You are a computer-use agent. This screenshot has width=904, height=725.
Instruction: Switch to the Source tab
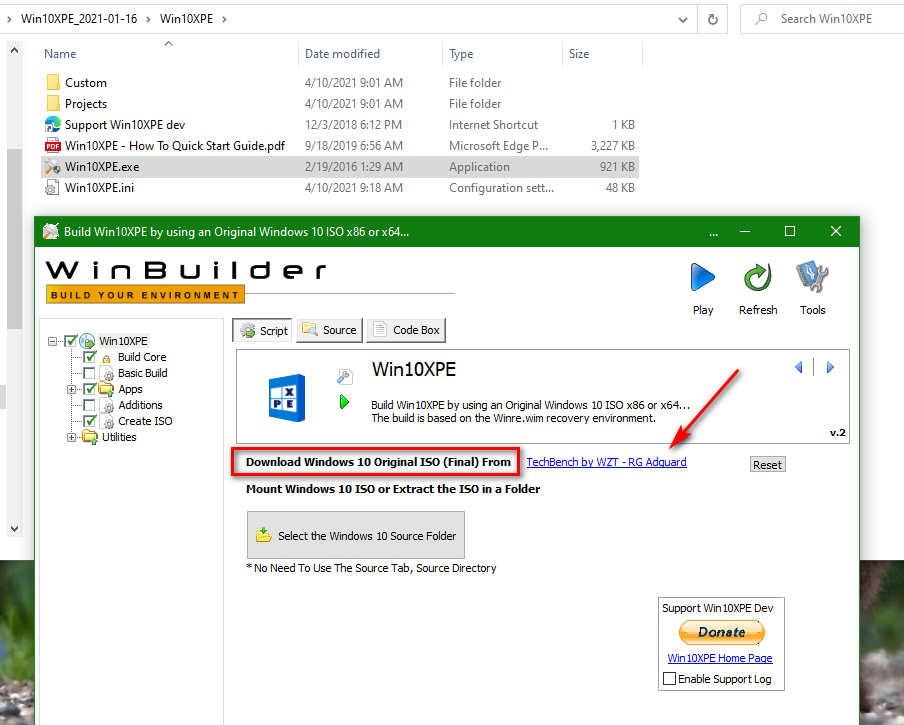[x=329, y=330]
